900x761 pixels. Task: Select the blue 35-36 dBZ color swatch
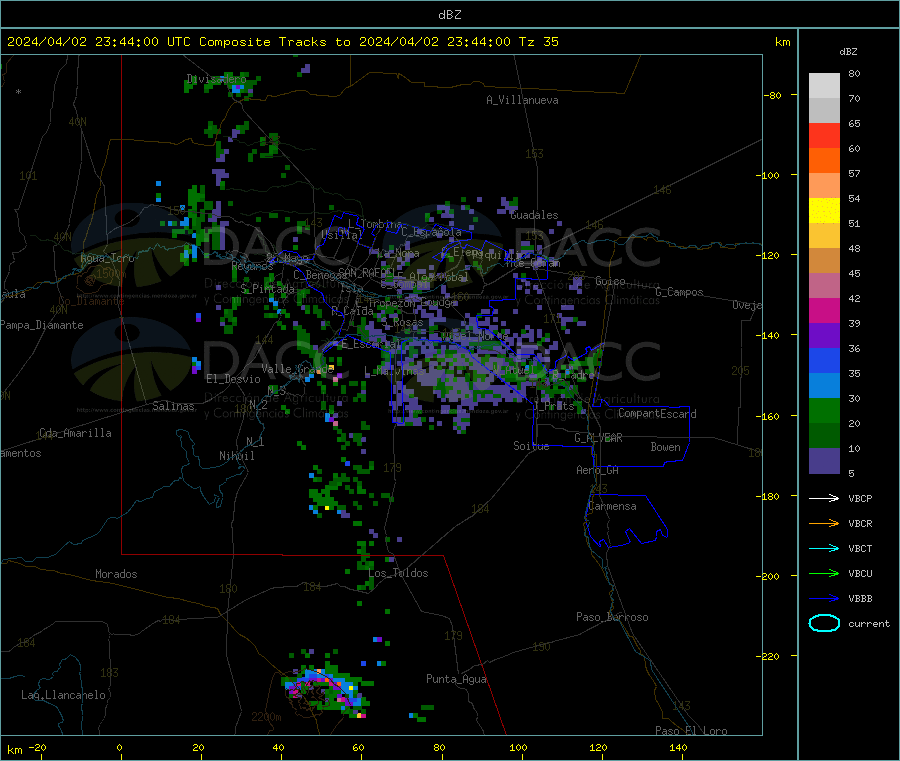click(824, 360)
